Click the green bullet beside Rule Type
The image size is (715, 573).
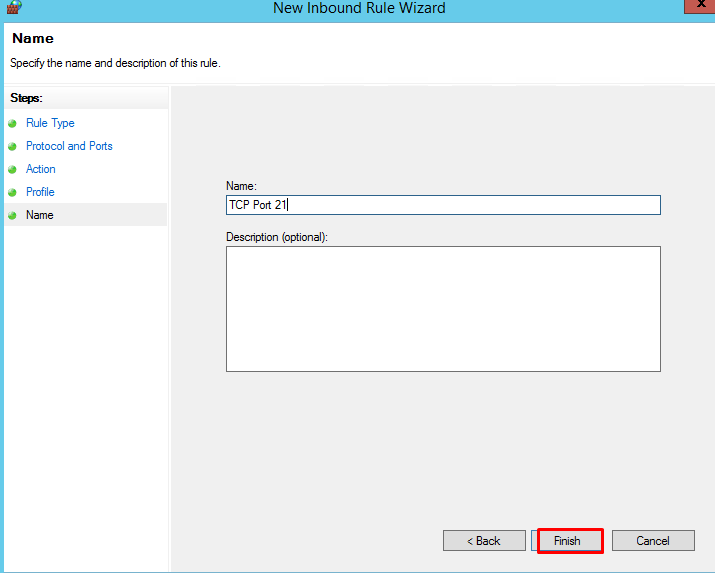[12, 124]
